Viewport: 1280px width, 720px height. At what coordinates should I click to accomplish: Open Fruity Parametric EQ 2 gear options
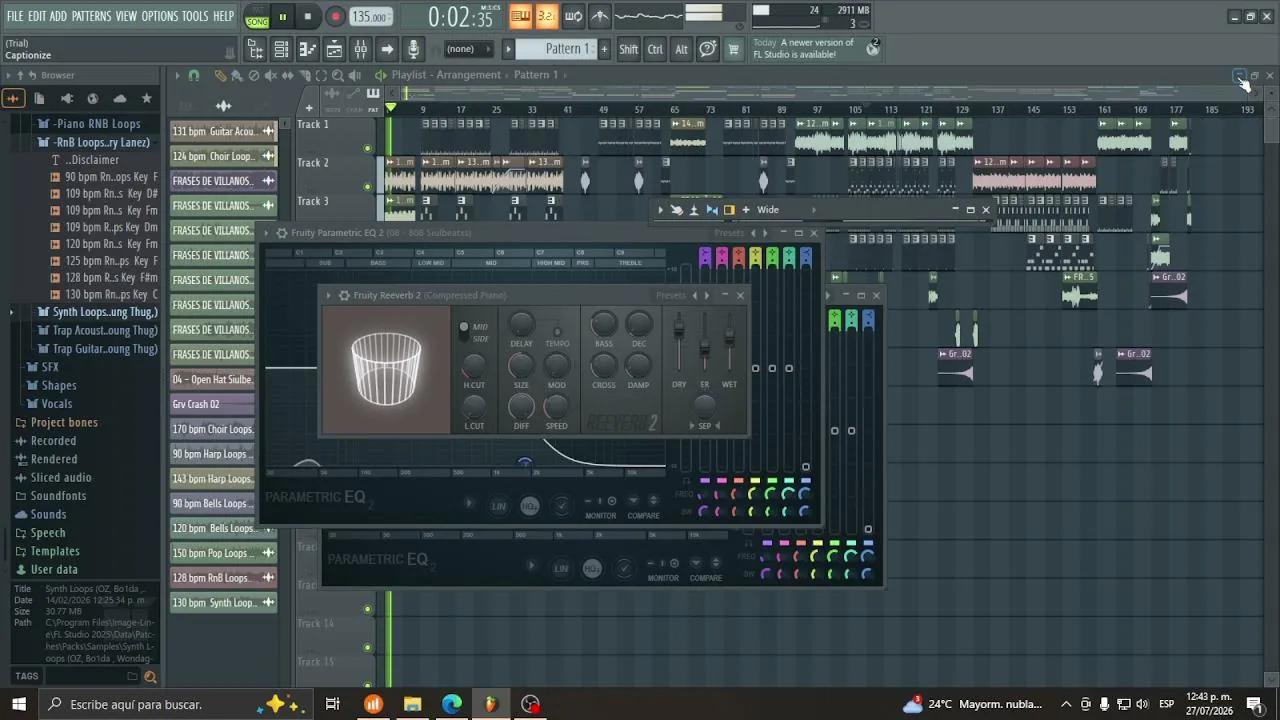282,233
